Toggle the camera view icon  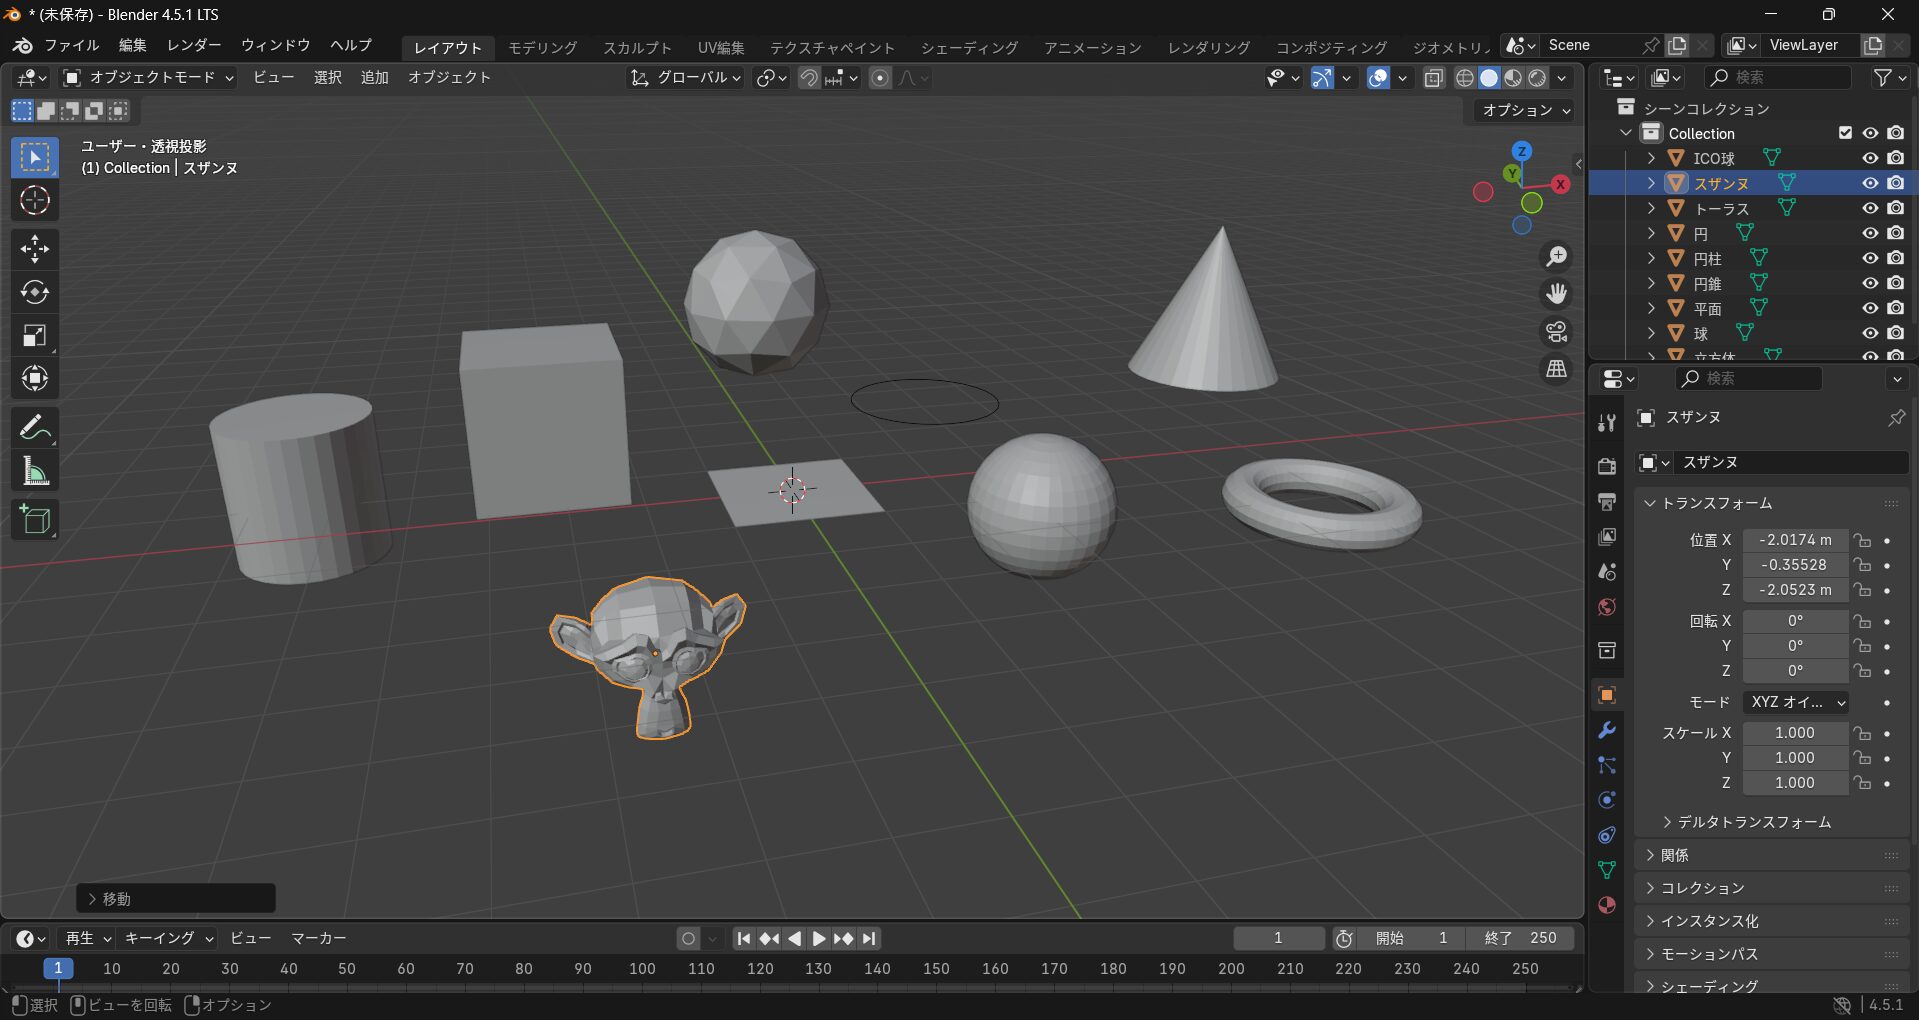pyautogui.click(x=1556, y=332)
